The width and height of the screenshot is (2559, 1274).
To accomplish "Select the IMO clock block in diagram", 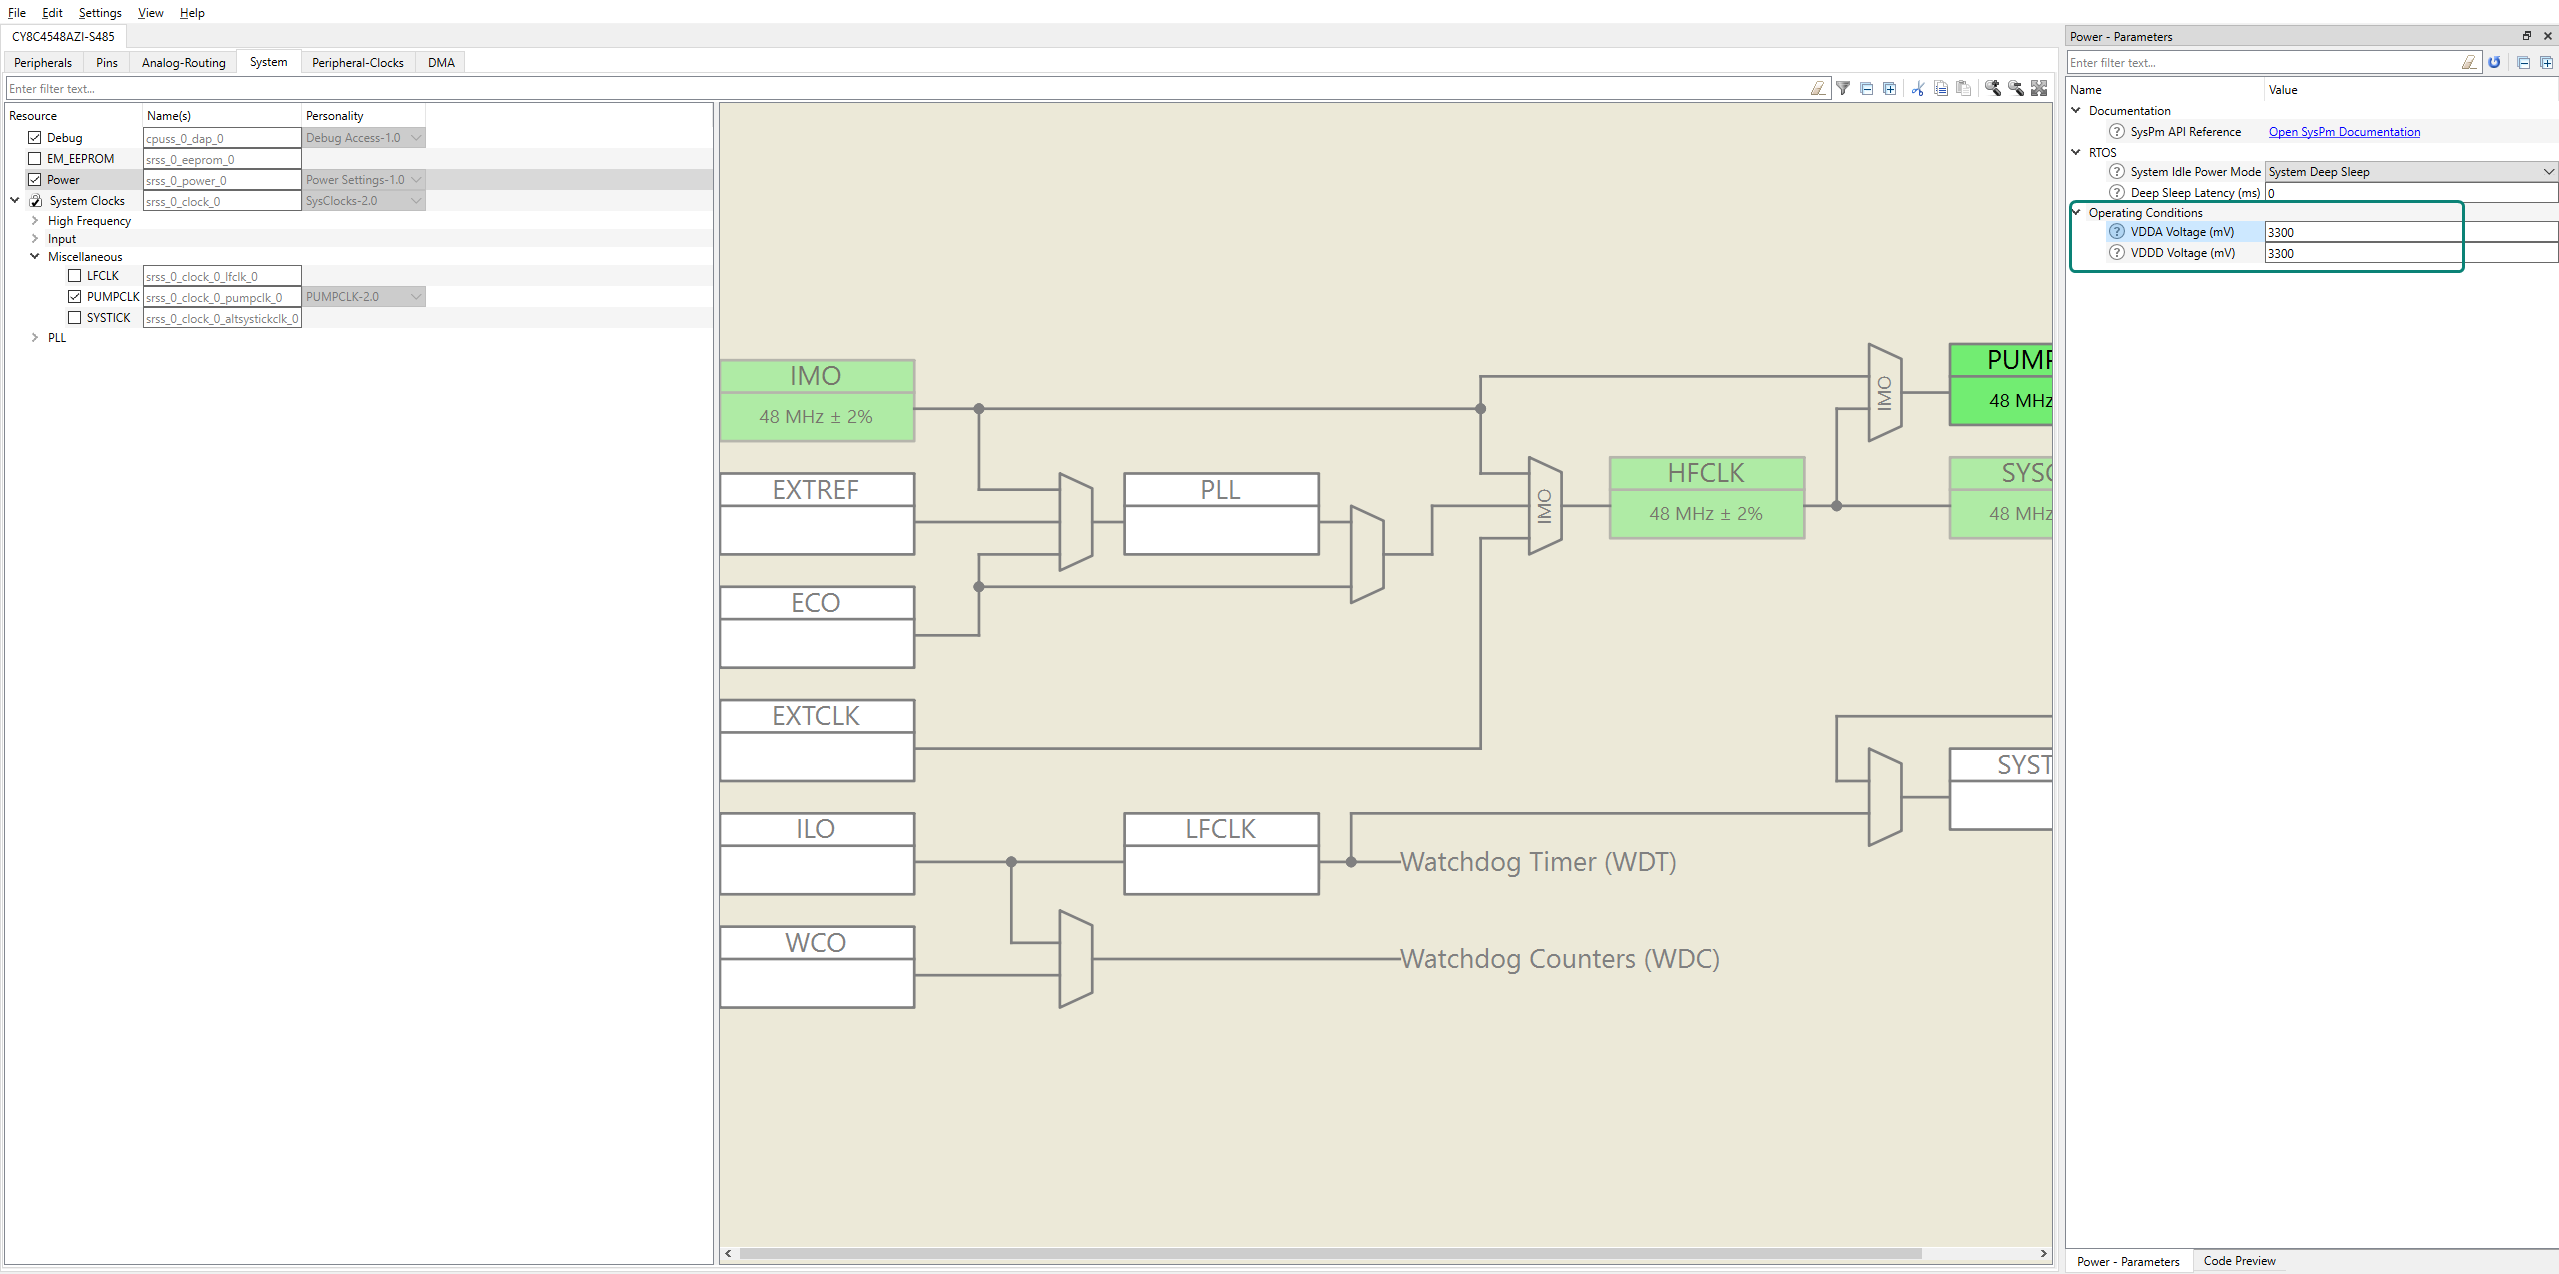I will pyautogui.click(x=817, y=401).
